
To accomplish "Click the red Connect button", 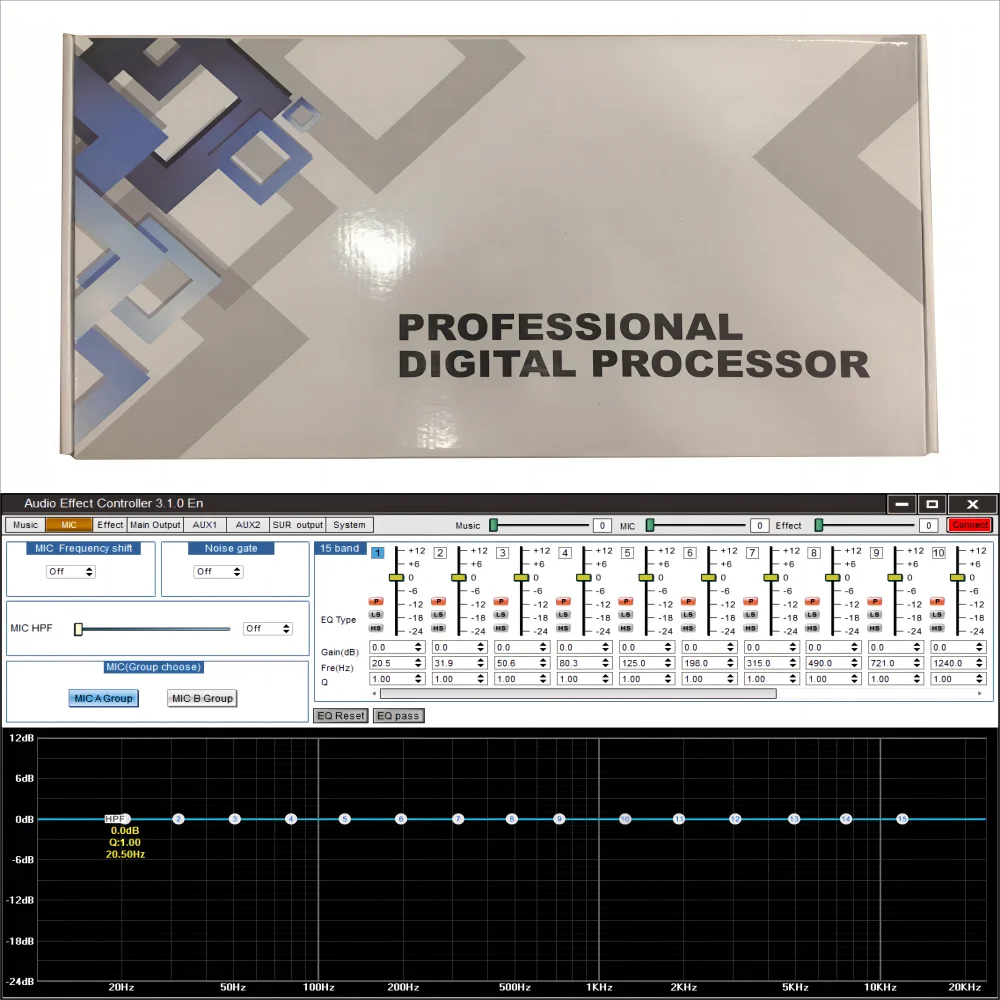I will point(969,525).
